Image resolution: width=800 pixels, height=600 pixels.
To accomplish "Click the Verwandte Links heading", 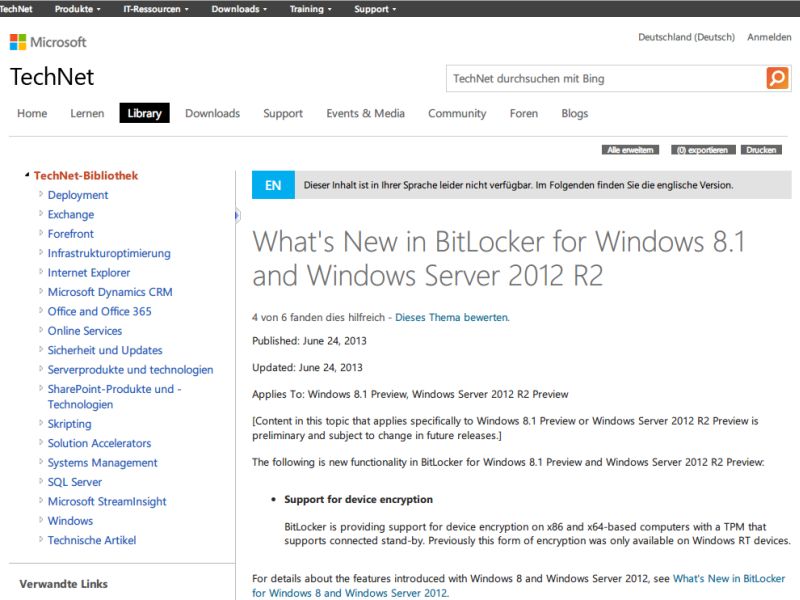I will (x=63, y=584).
